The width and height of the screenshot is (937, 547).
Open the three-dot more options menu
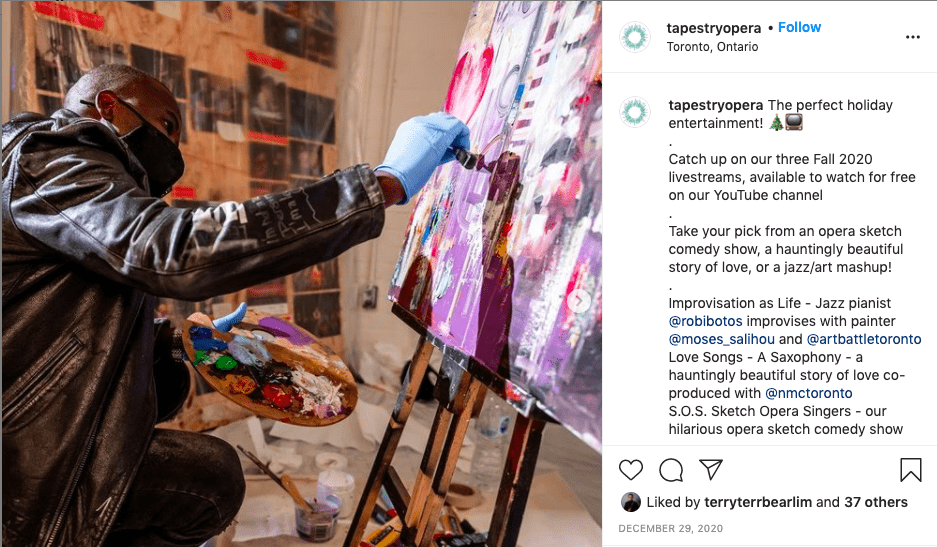(x=912, y=37)
